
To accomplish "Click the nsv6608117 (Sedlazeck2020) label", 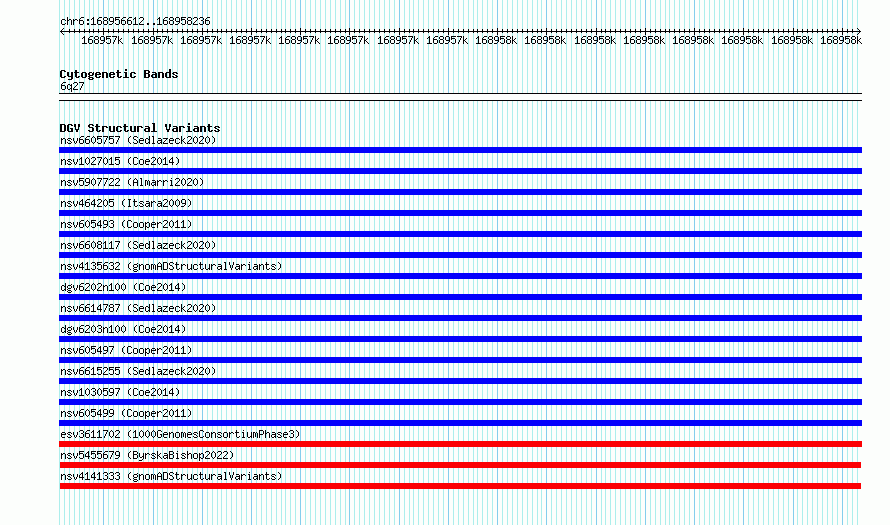I will coord(138,245).
